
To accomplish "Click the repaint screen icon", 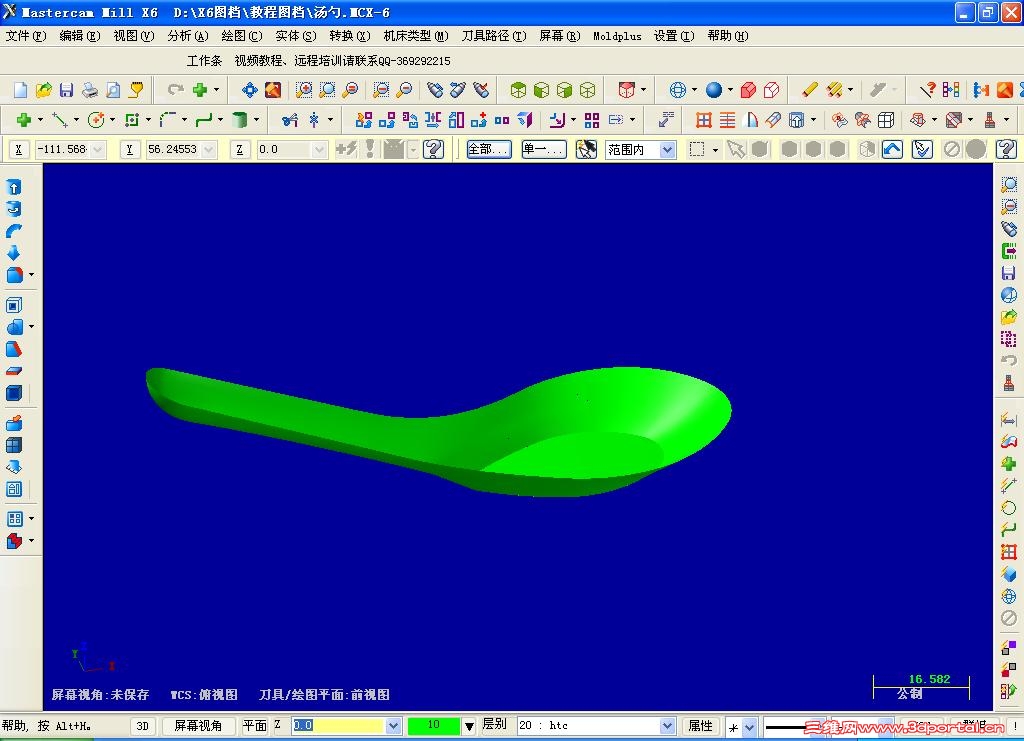I will tap(273, 90).
